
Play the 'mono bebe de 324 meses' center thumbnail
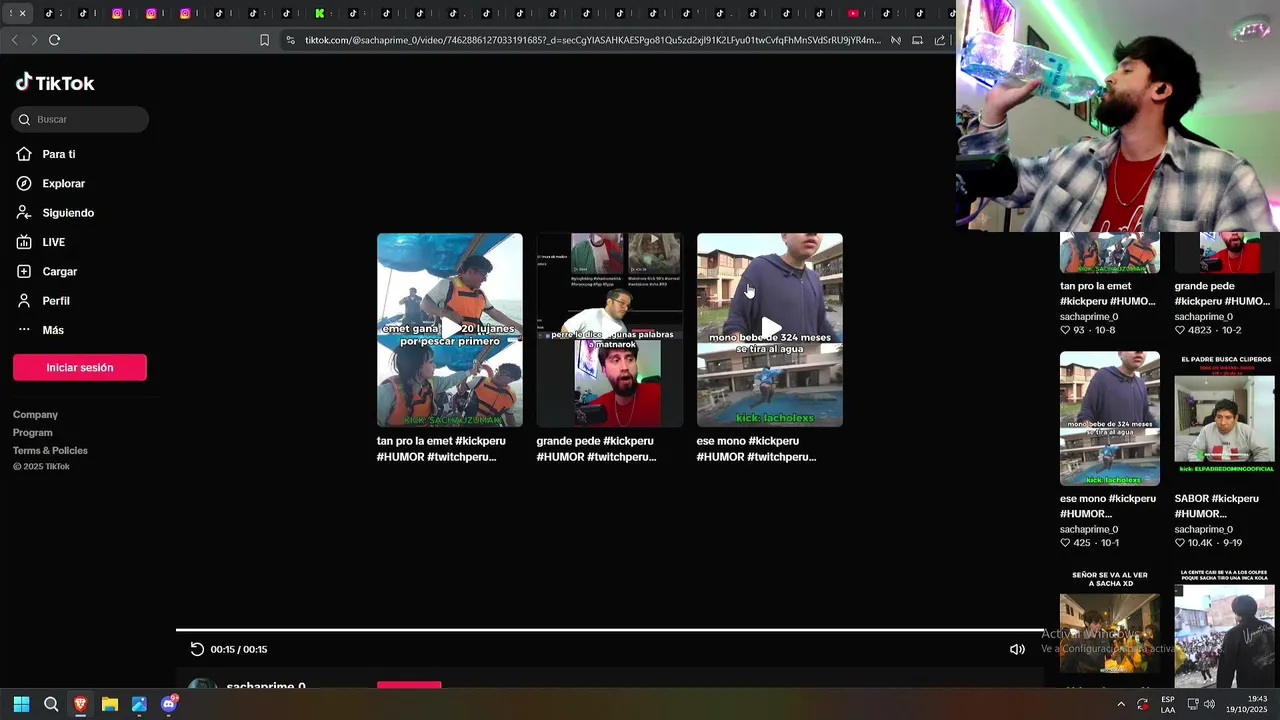[x=770, y=330]
